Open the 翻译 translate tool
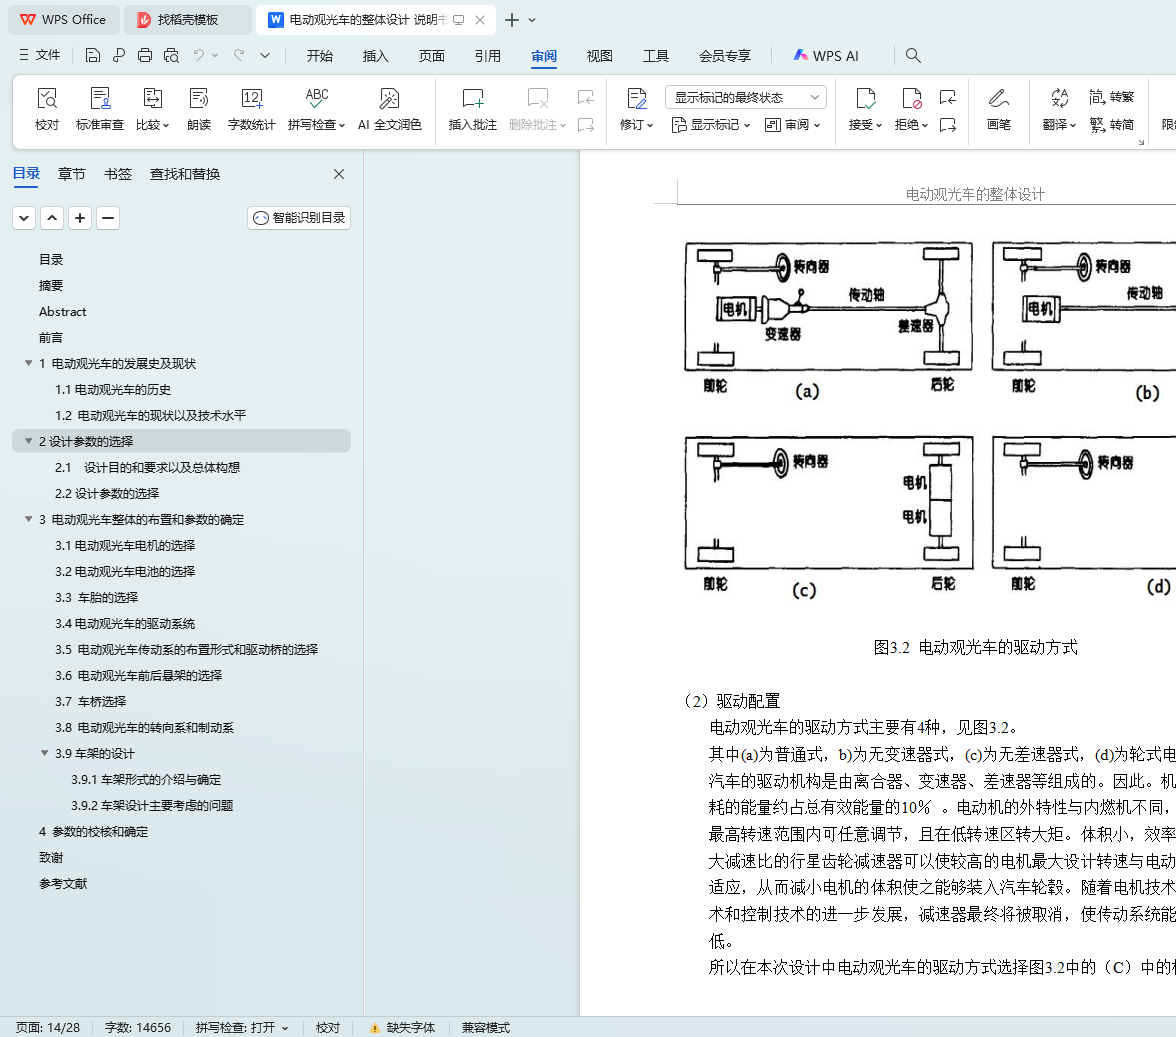The image size is (1176, 1037). pyautogui.click(x=1059, y=109)
